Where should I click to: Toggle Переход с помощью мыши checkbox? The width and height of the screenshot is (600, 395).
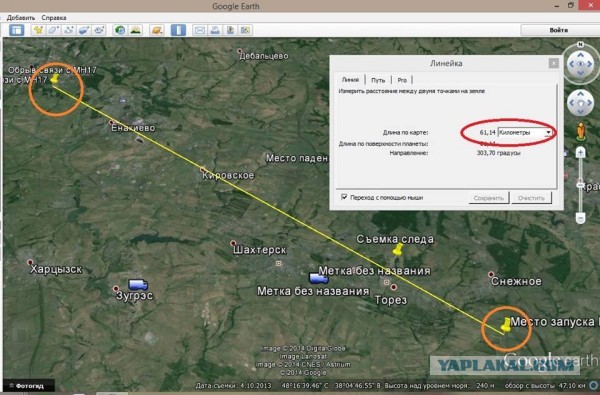[344, 197]
